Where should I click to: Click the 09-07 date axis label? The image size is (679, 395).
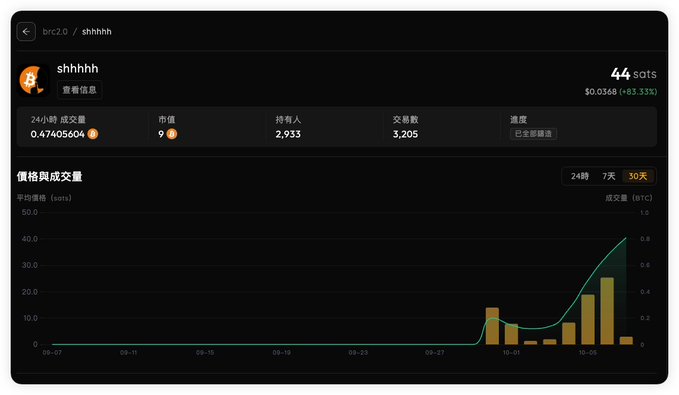click(52, 353)
